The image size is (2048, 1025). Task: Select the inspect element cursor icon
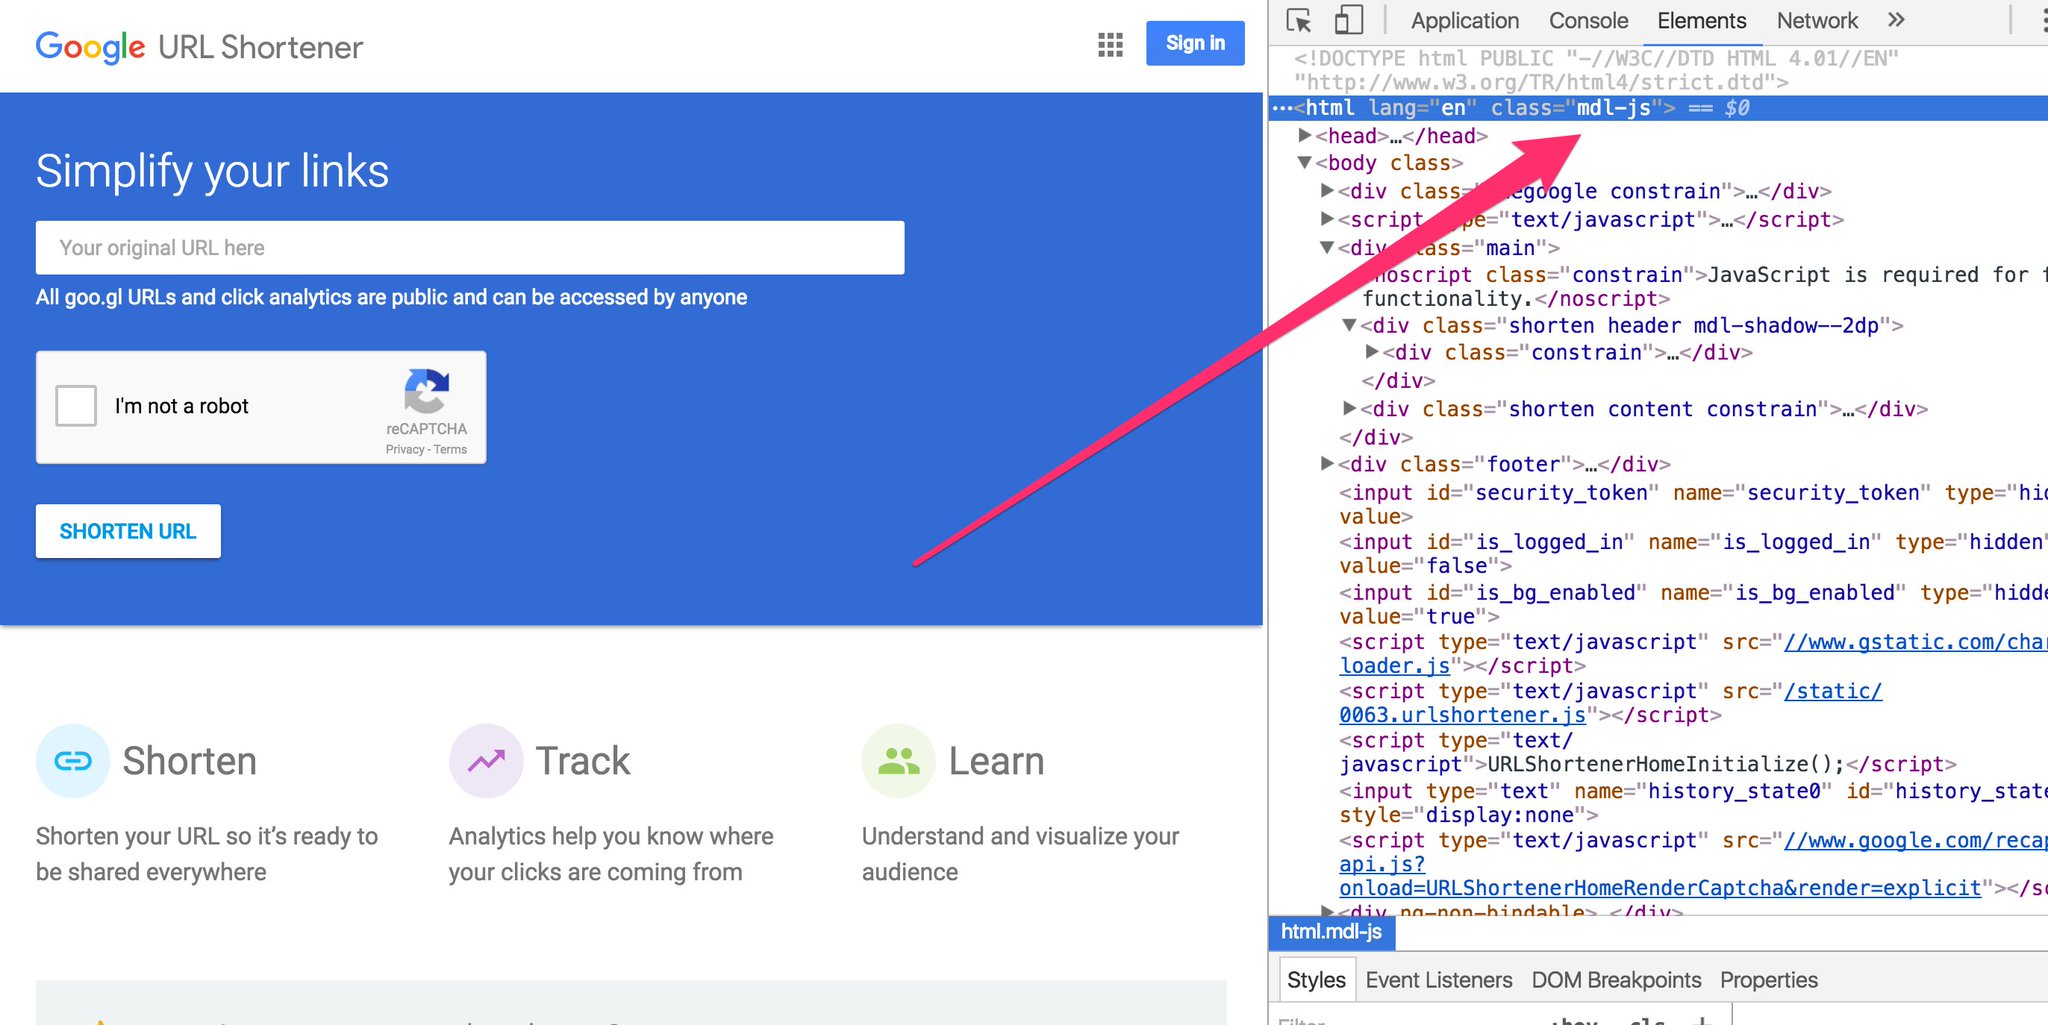coord(1299,21)
